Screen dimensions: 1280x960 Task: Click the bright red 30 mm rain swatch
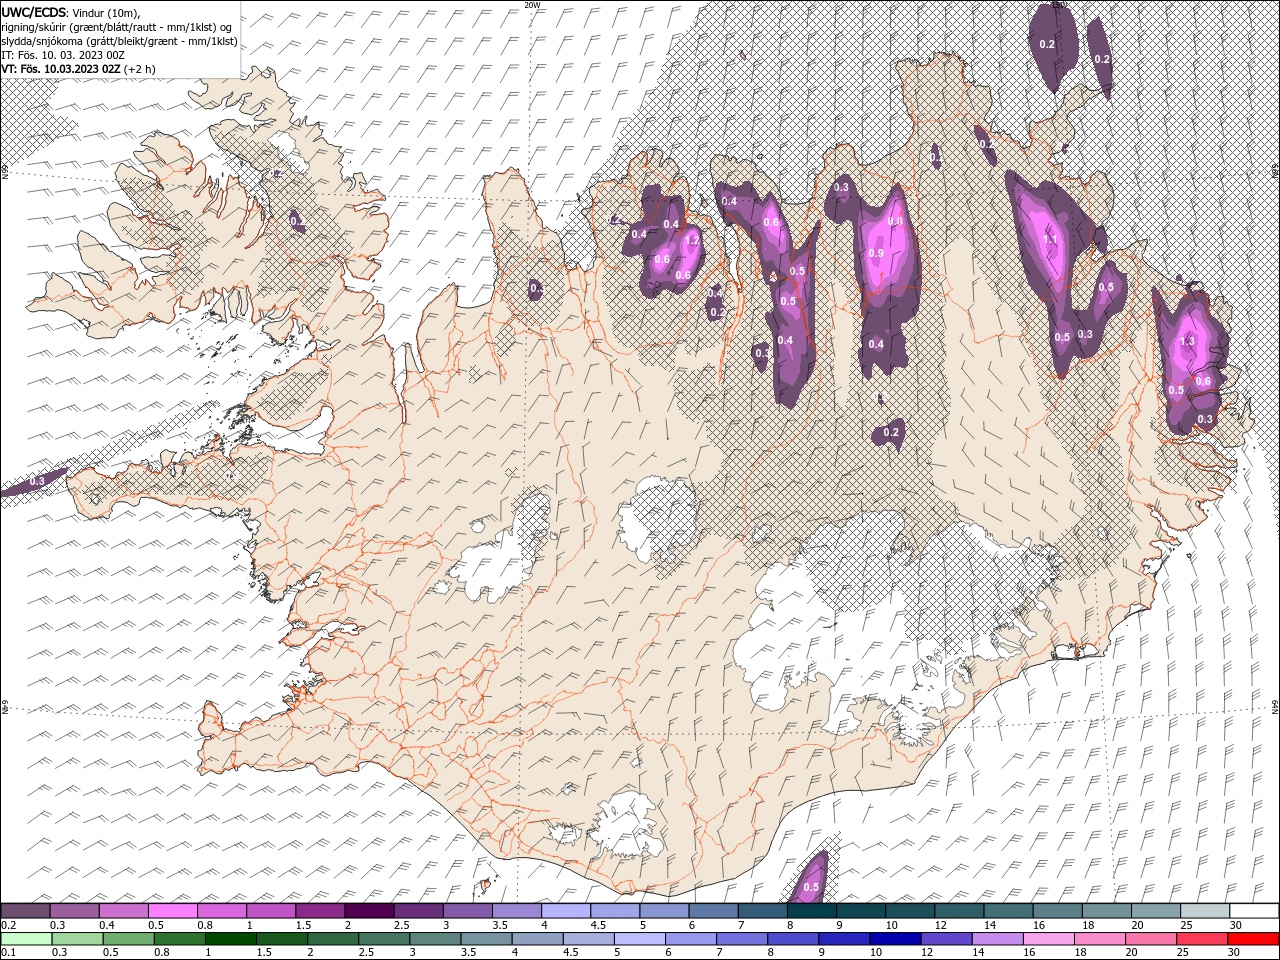click(1252, 939)
